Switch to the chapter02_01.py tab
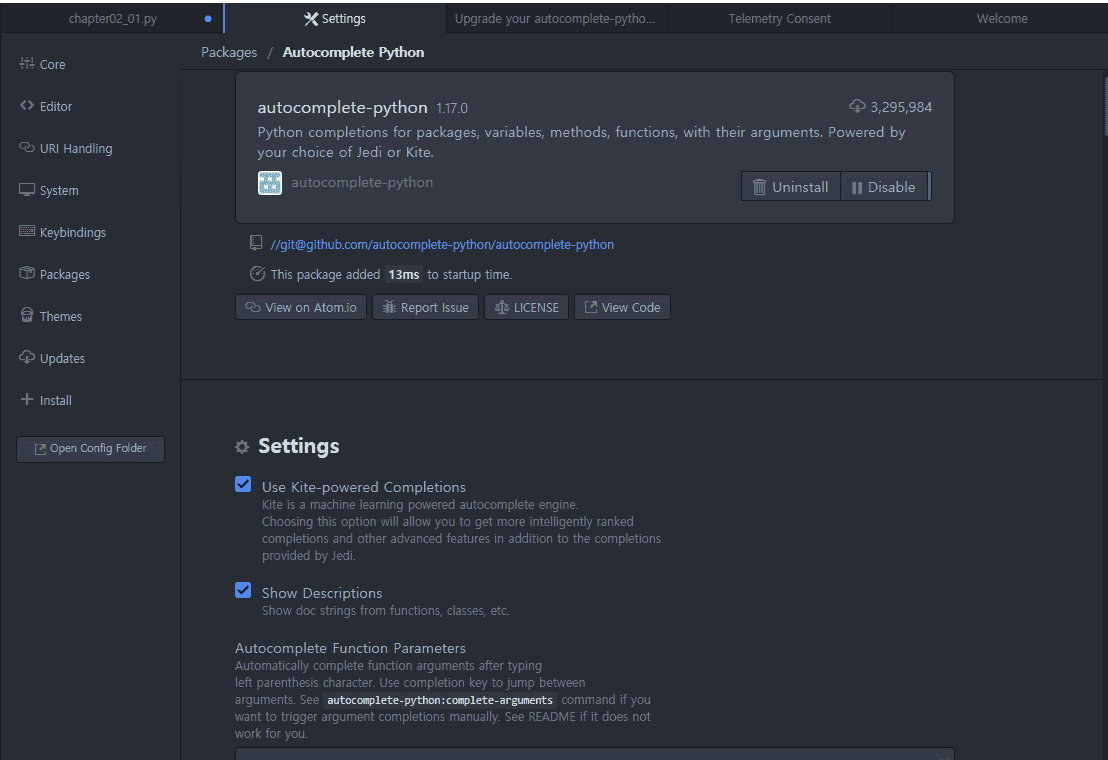This screenshot has height=760, width=1108. click(112, 18)
